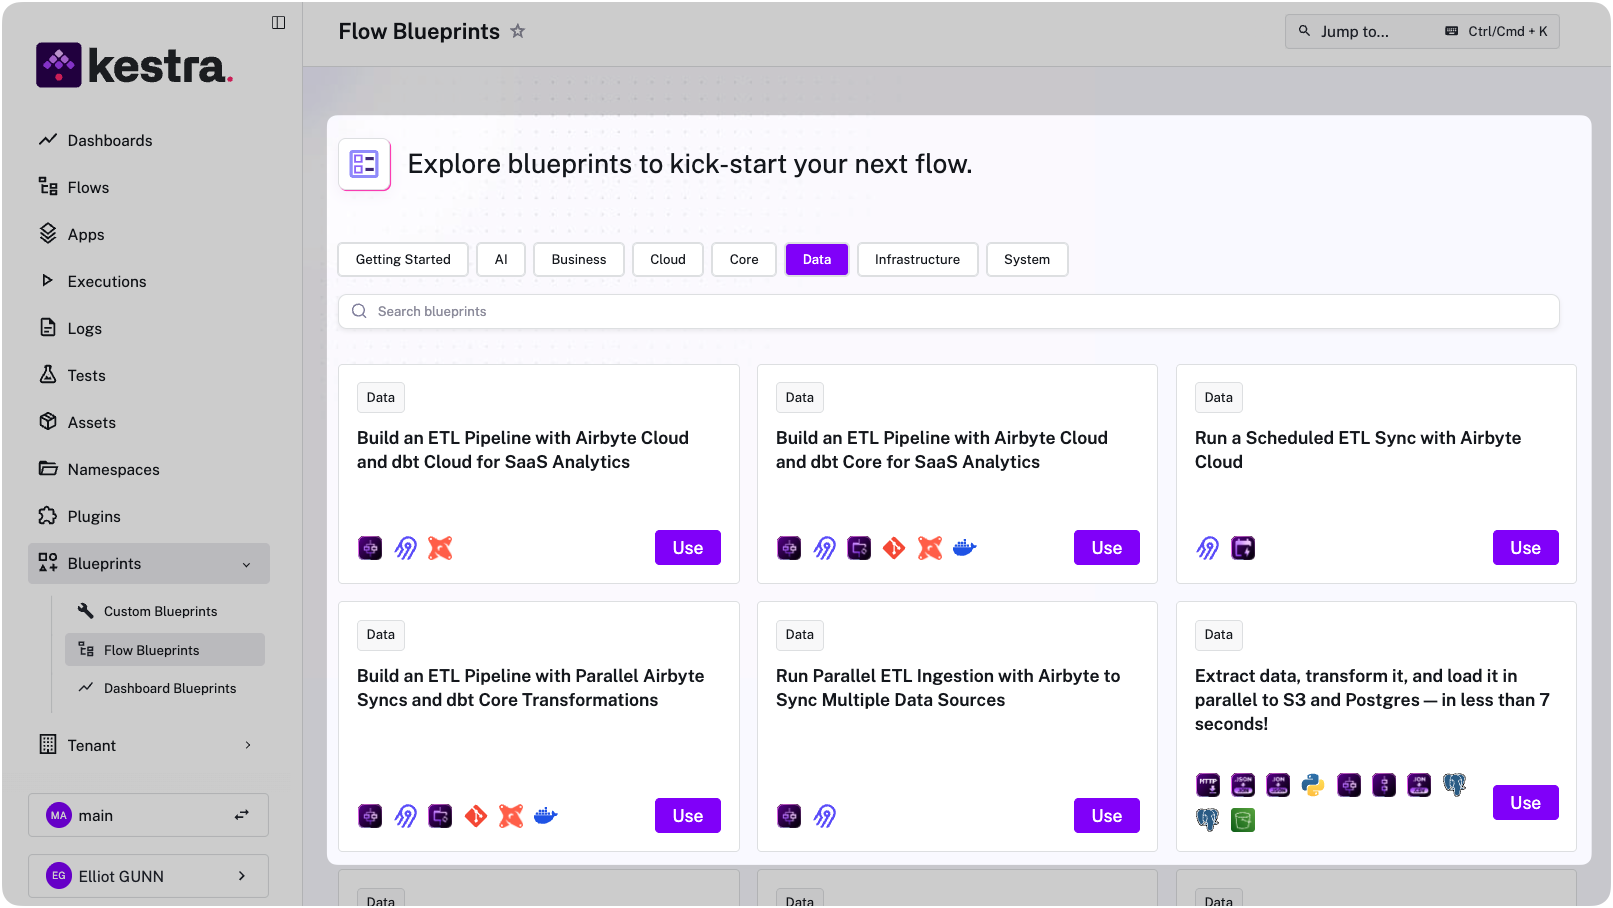
Task: Open Dashboard Blueprints from the sidebar
Action: pyautogui.click(x=169, y=688)
